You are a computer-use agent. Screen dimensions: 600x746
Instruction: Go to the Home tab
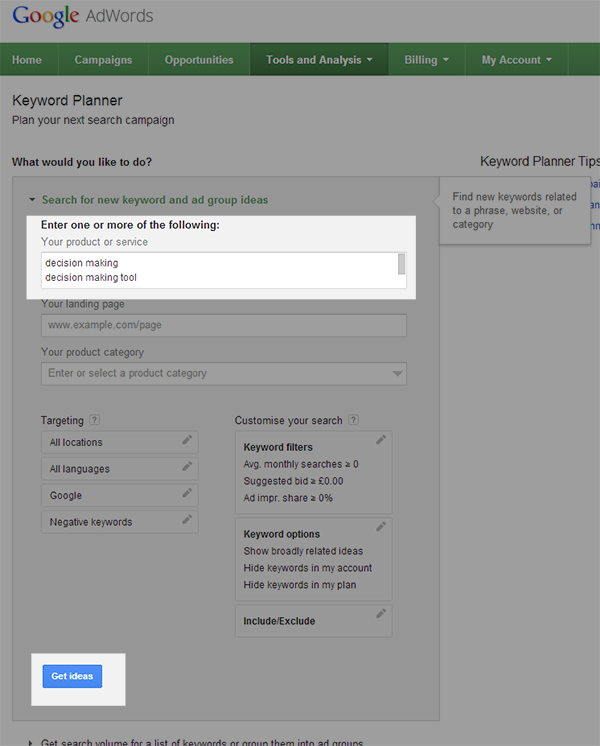(27, 60)
